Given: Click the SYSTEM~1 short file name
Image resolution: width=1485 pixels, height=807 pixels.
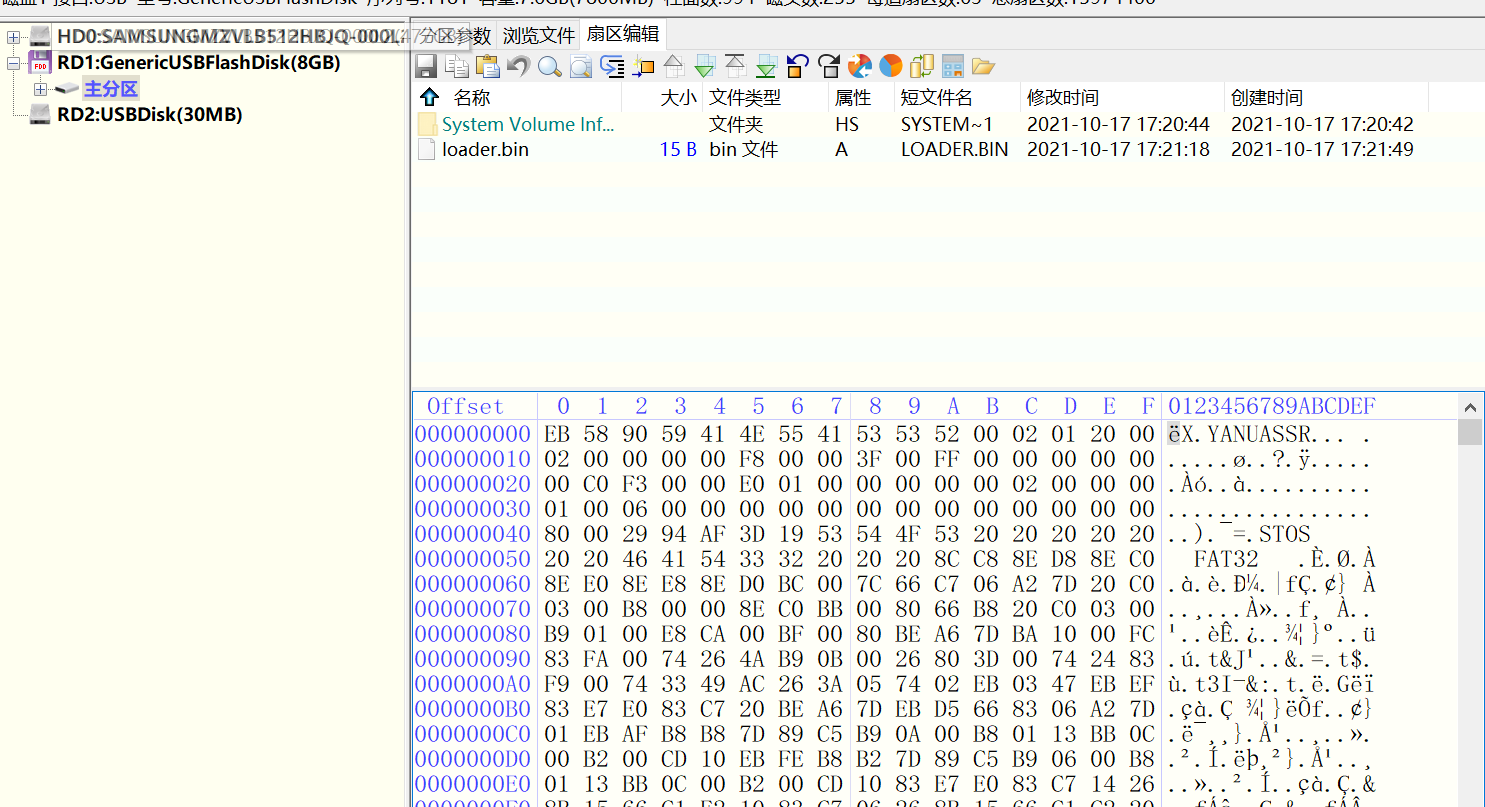Looking at the screenshot, I should coord(947,124).
